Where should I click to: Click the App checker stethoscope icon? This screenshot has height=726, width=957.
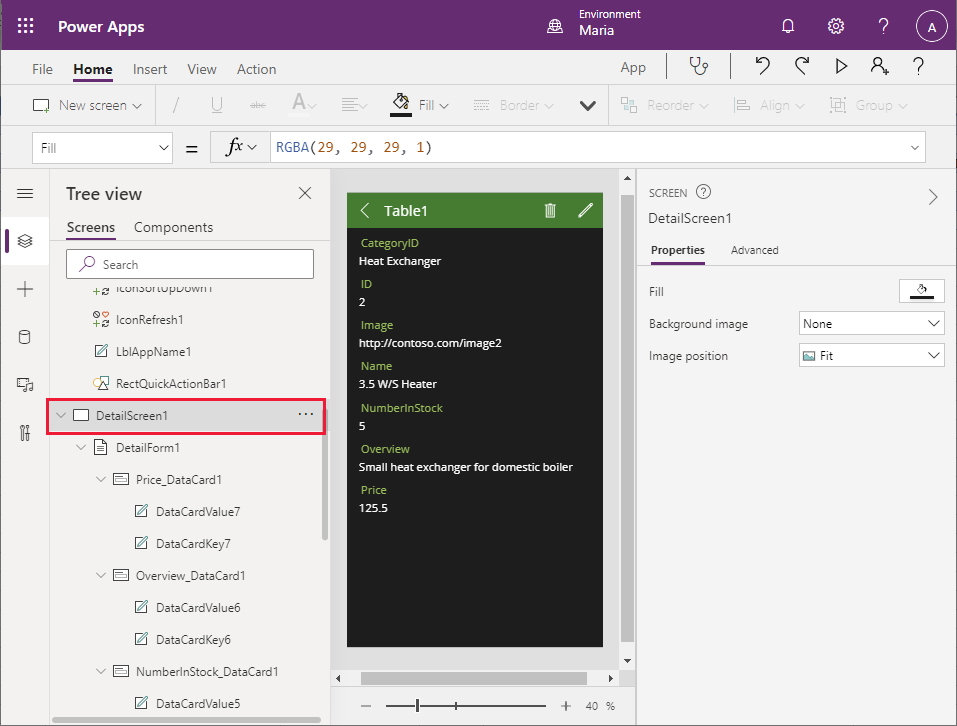coord(698,67)
